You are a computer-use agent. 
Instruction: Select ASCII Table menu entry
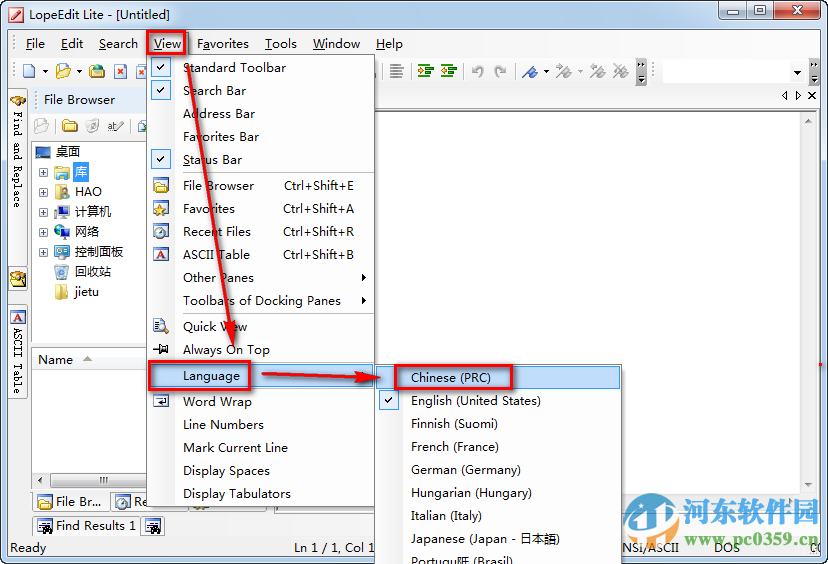pyautogui.click(x=262, y=255)
